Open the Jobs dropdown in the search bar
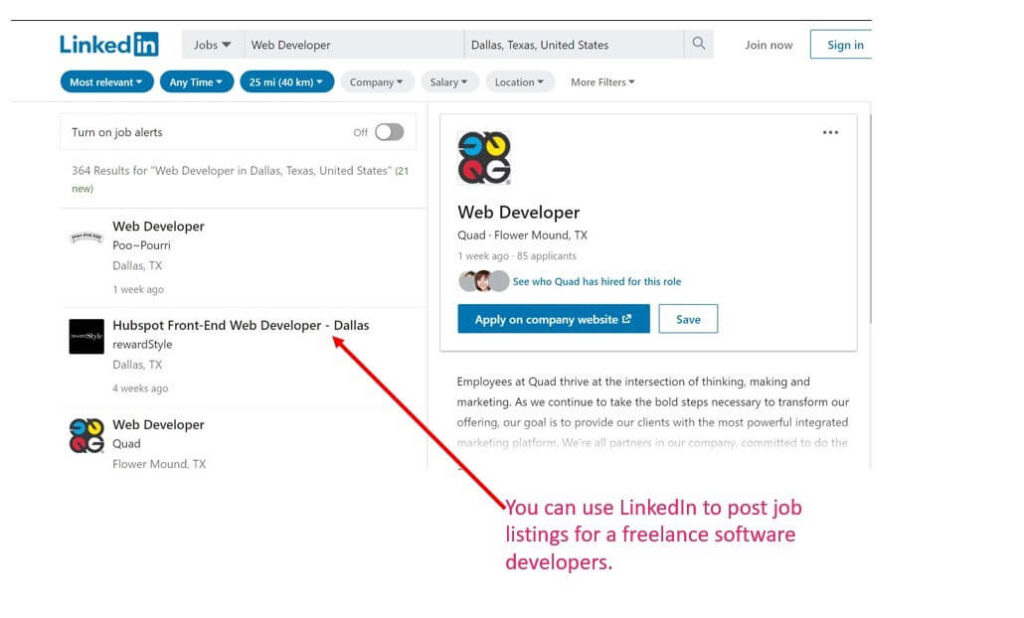The height and width of the screenshot is (618, 1024). click(212, 44)
